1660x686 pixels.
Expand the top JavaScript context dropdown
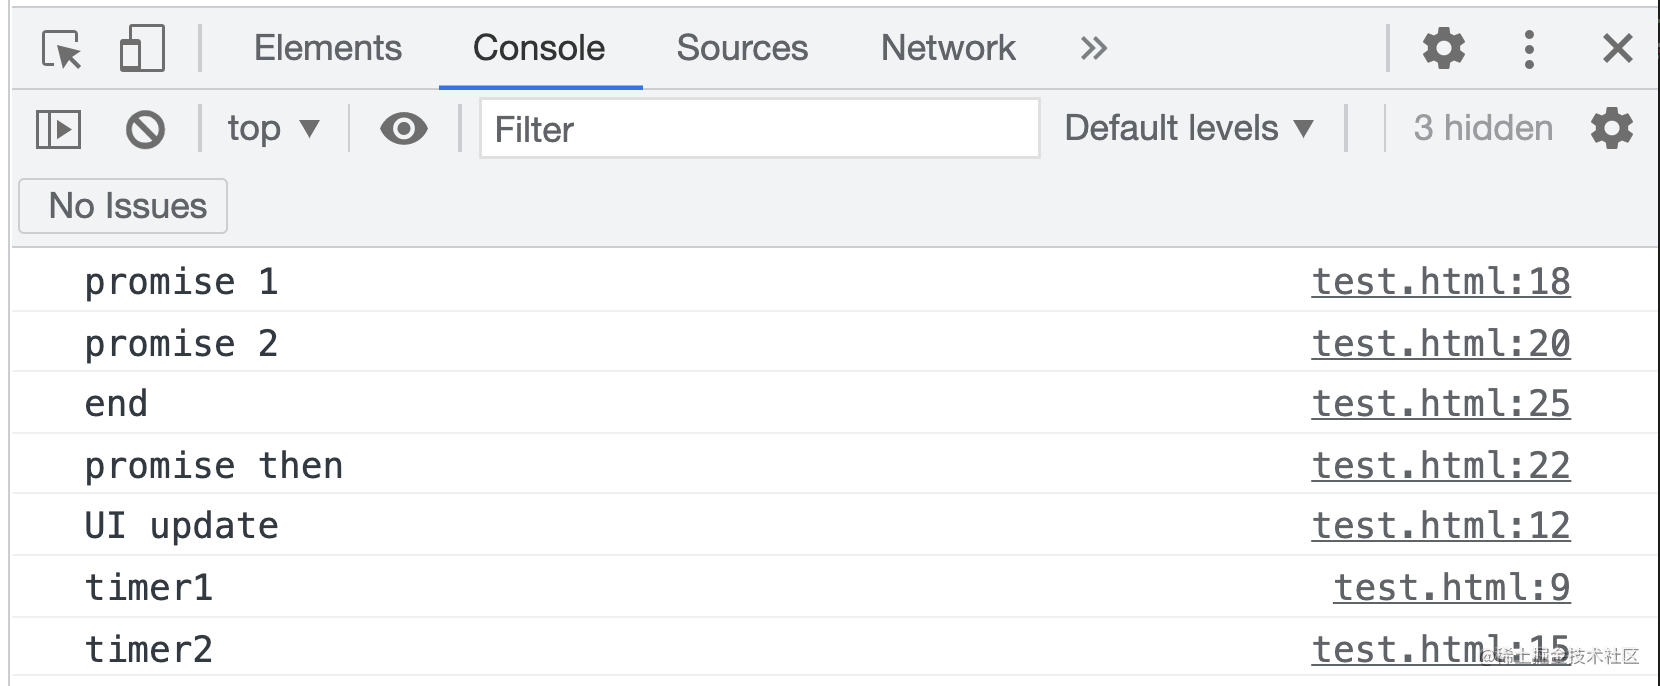(273, 129)
